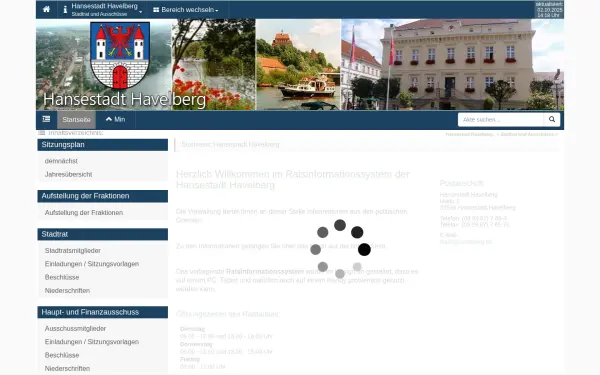Open Stadtrat Niederschriften link

coord(67,291)
